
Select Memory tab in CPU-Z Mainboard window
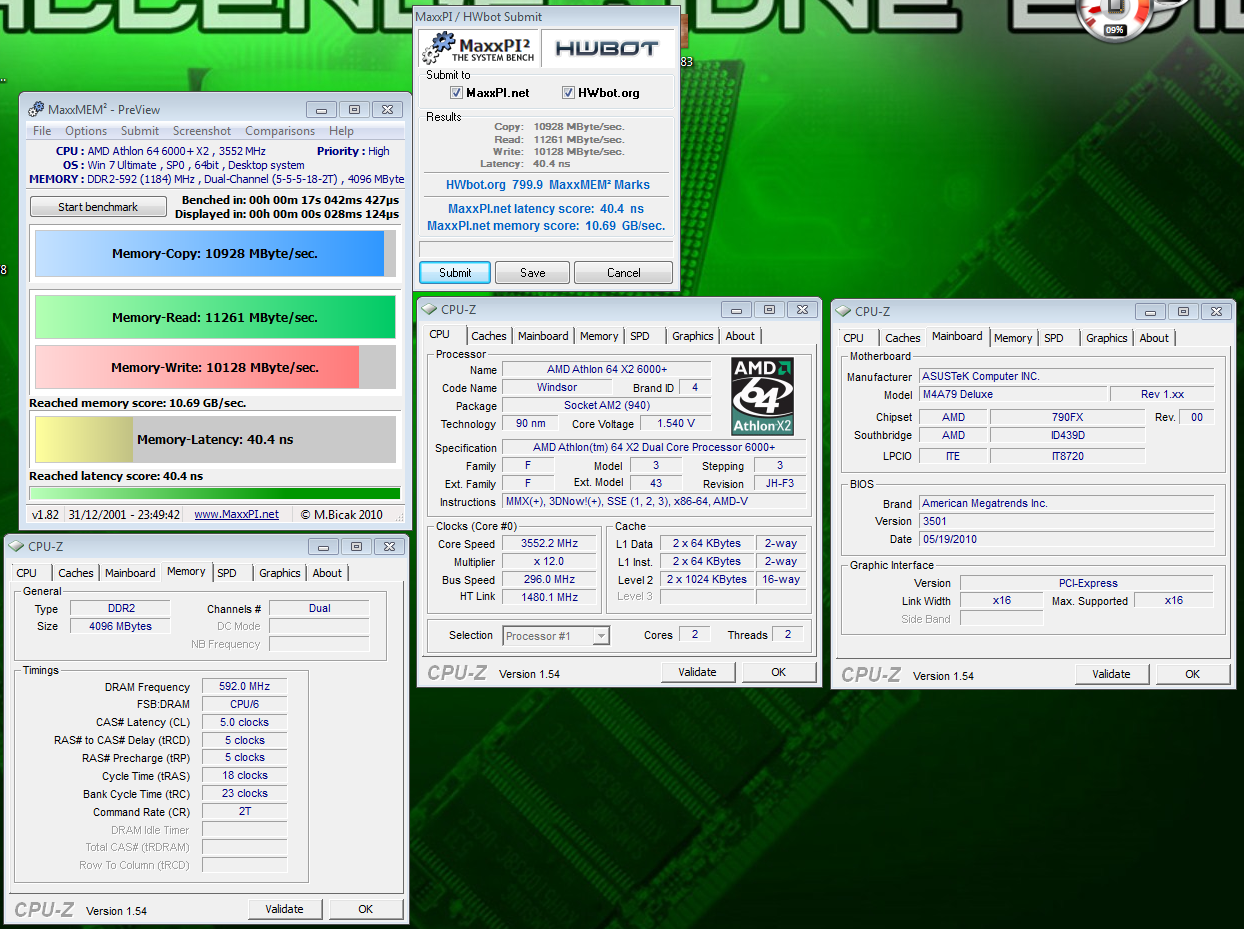1013,338
